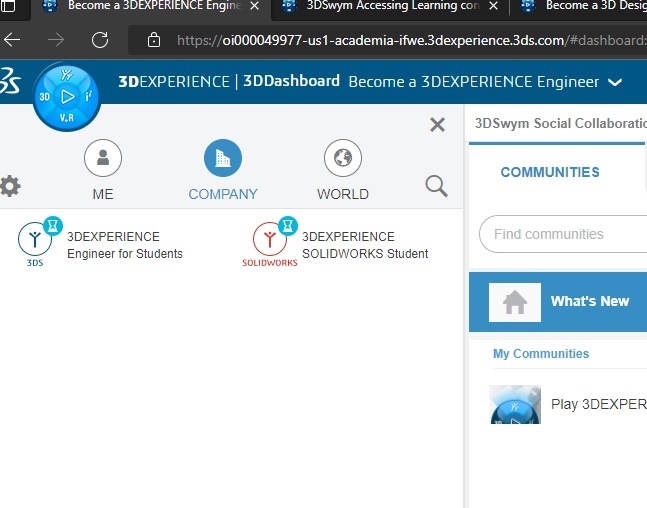Open the COMMUNITIES section
647x508 pixels.
click(x=550, y=172)
